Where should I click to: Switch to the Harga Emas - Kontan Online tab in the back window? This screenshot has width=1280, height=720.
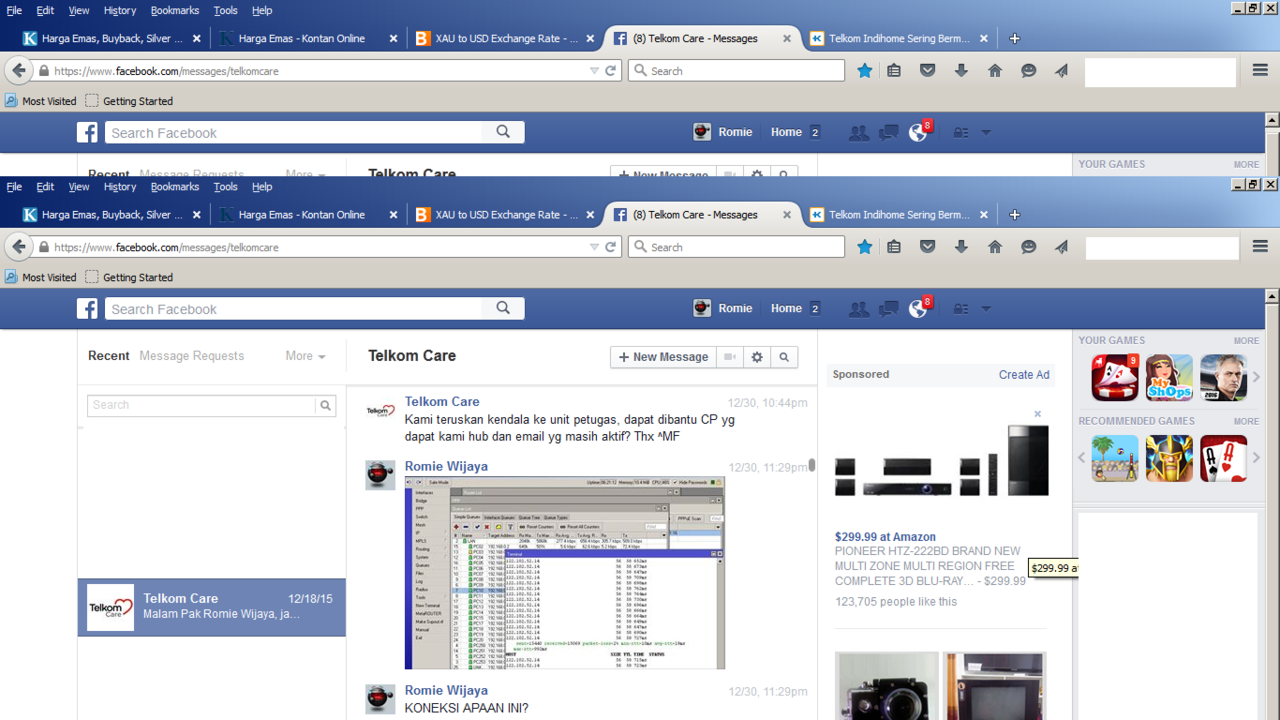coord(301,39)
